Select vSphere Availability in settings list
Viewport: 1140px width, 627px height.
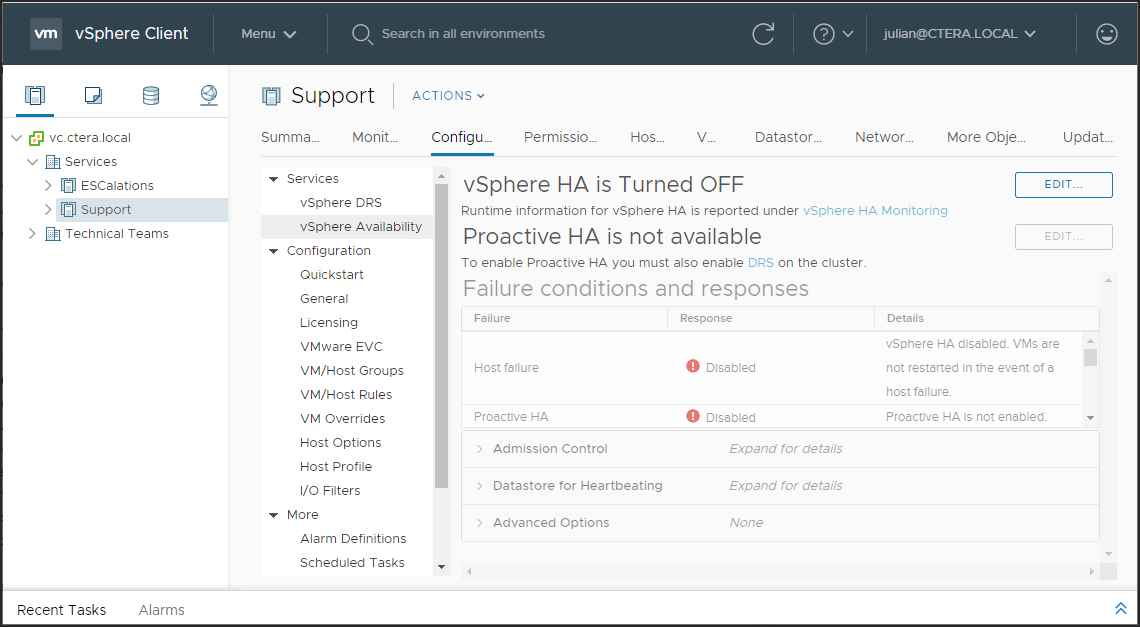pyautogui.click(x=361, y=226)
